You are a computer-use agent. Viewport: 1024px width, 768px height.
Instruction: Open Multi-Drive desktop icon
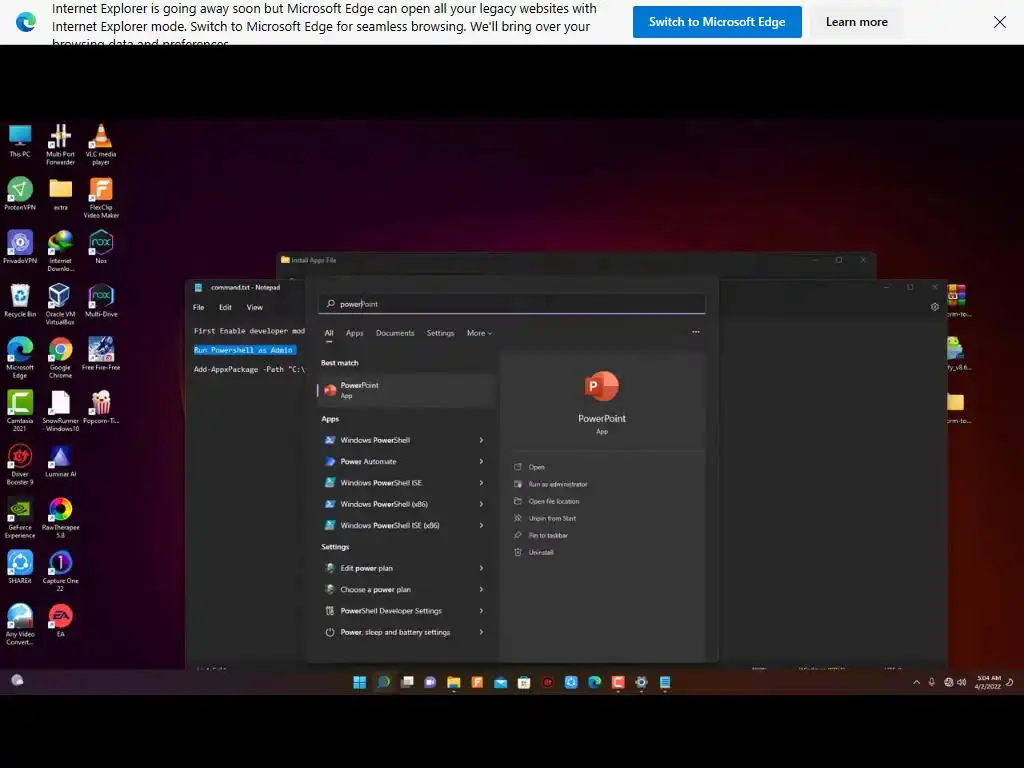point(101,300)
